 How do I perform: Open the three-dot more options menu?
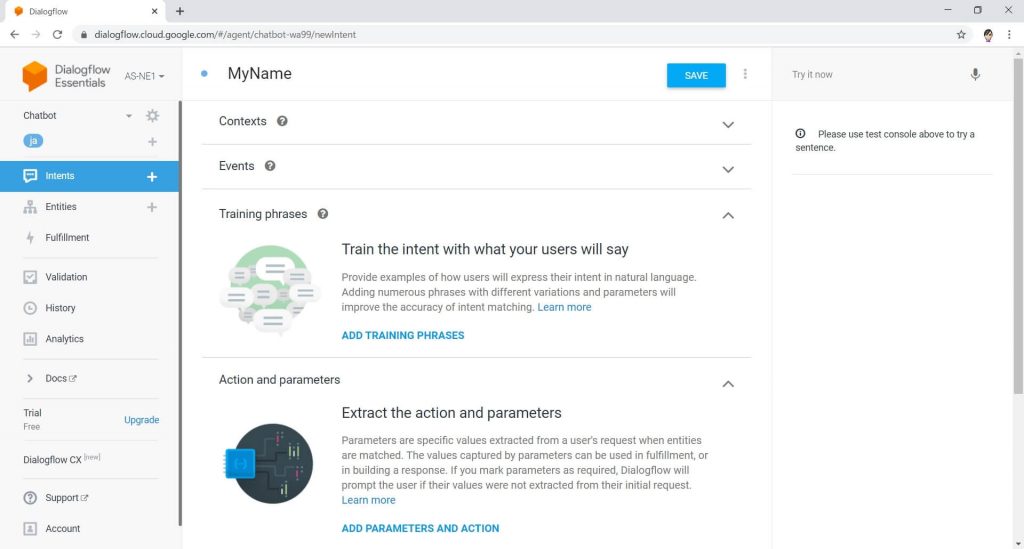point(745,74)
